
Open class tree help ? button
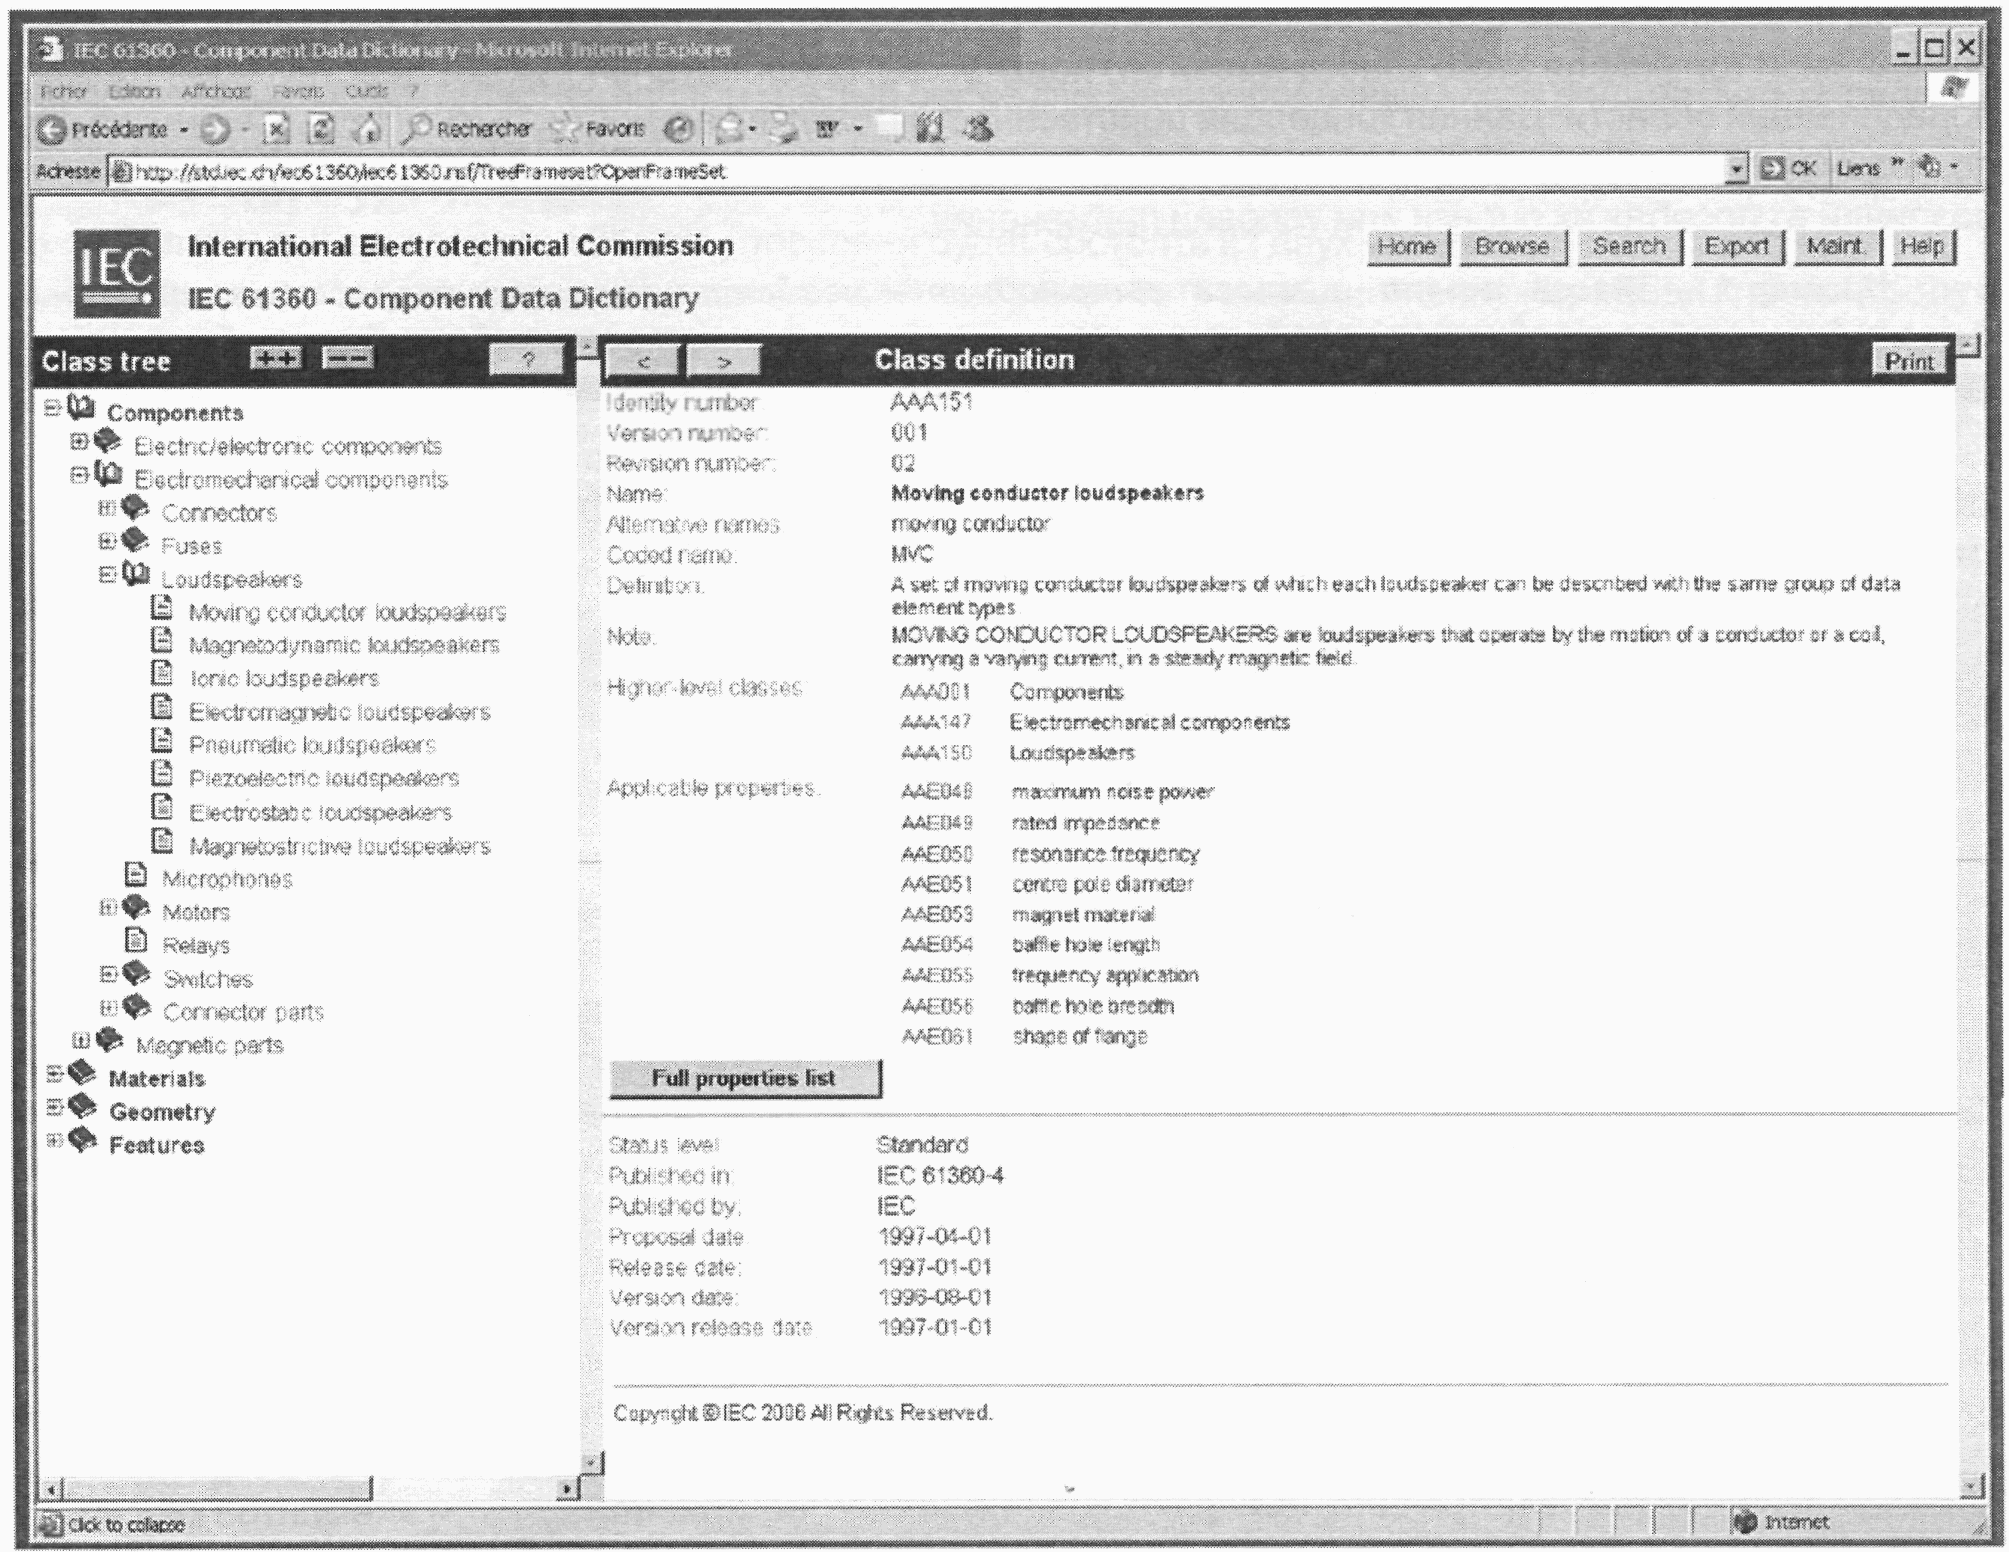click(x=527, y=361)
